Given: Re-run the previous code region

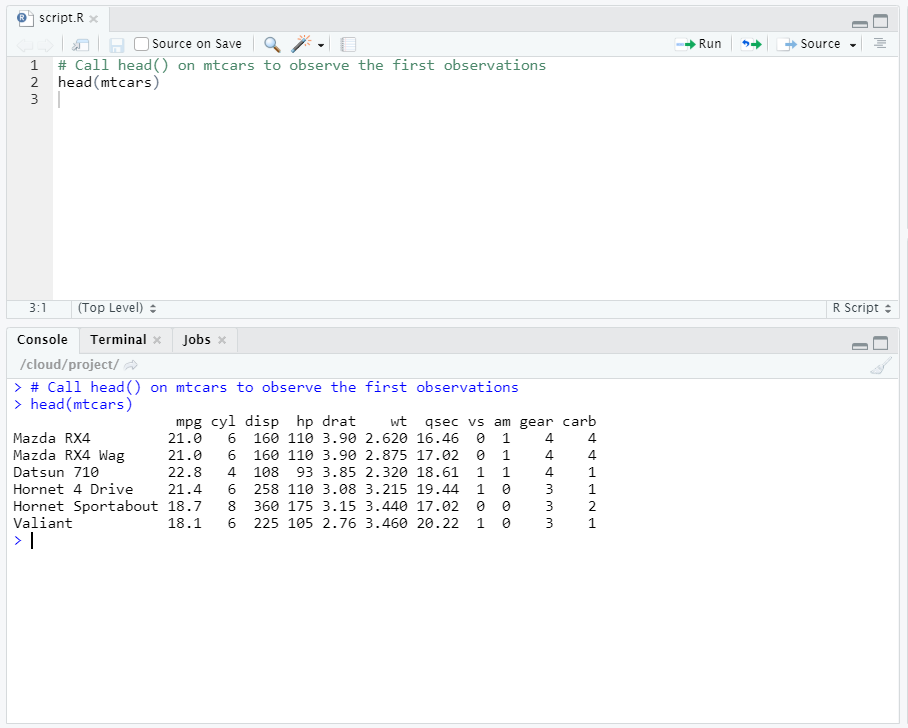Looking at the screenshot, I should click(x=751, y=44).
